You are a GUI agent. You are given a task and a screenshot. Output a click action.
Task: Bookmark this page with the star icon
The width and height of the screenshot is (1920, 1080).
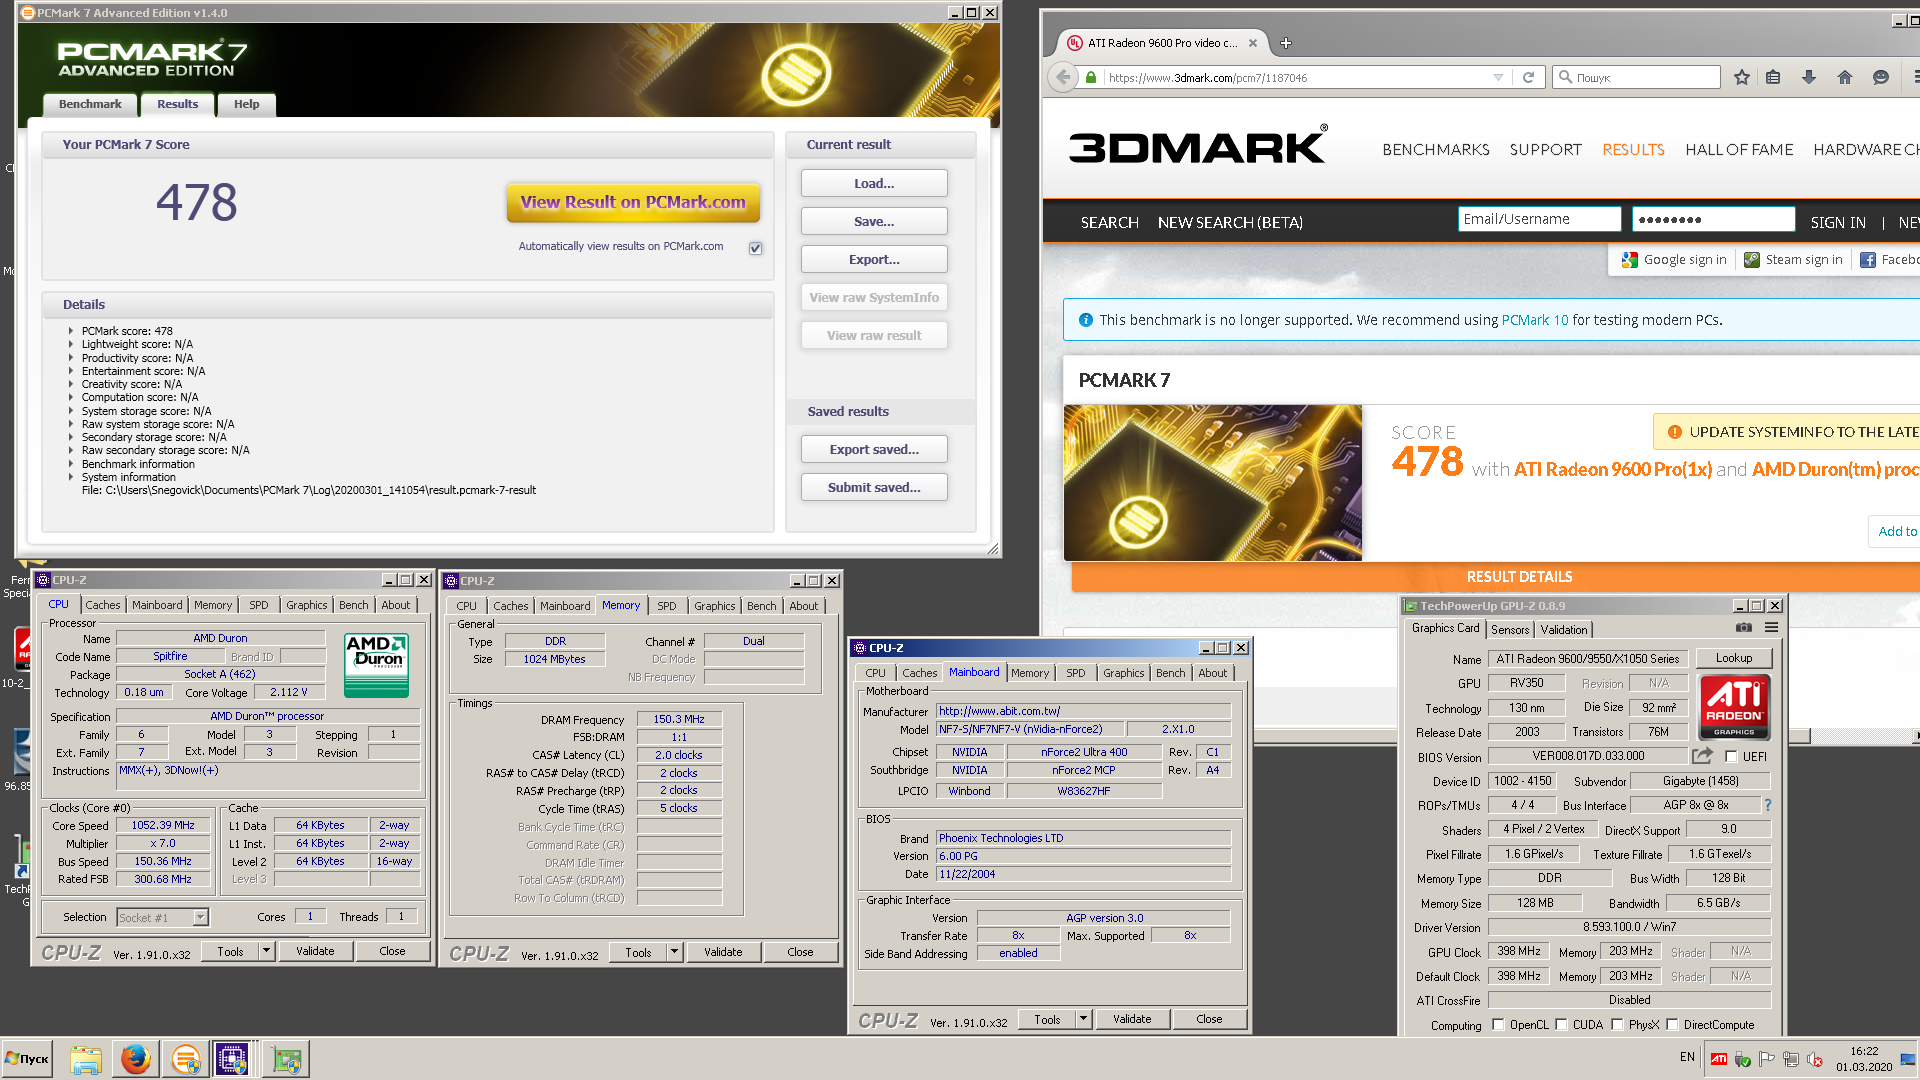click(1742, 77)
